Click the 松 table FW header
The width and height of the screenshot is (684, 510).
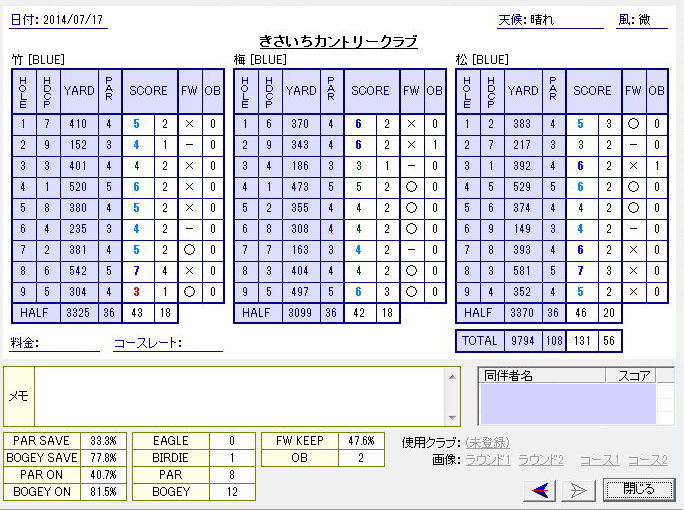[x=633, y=91]
